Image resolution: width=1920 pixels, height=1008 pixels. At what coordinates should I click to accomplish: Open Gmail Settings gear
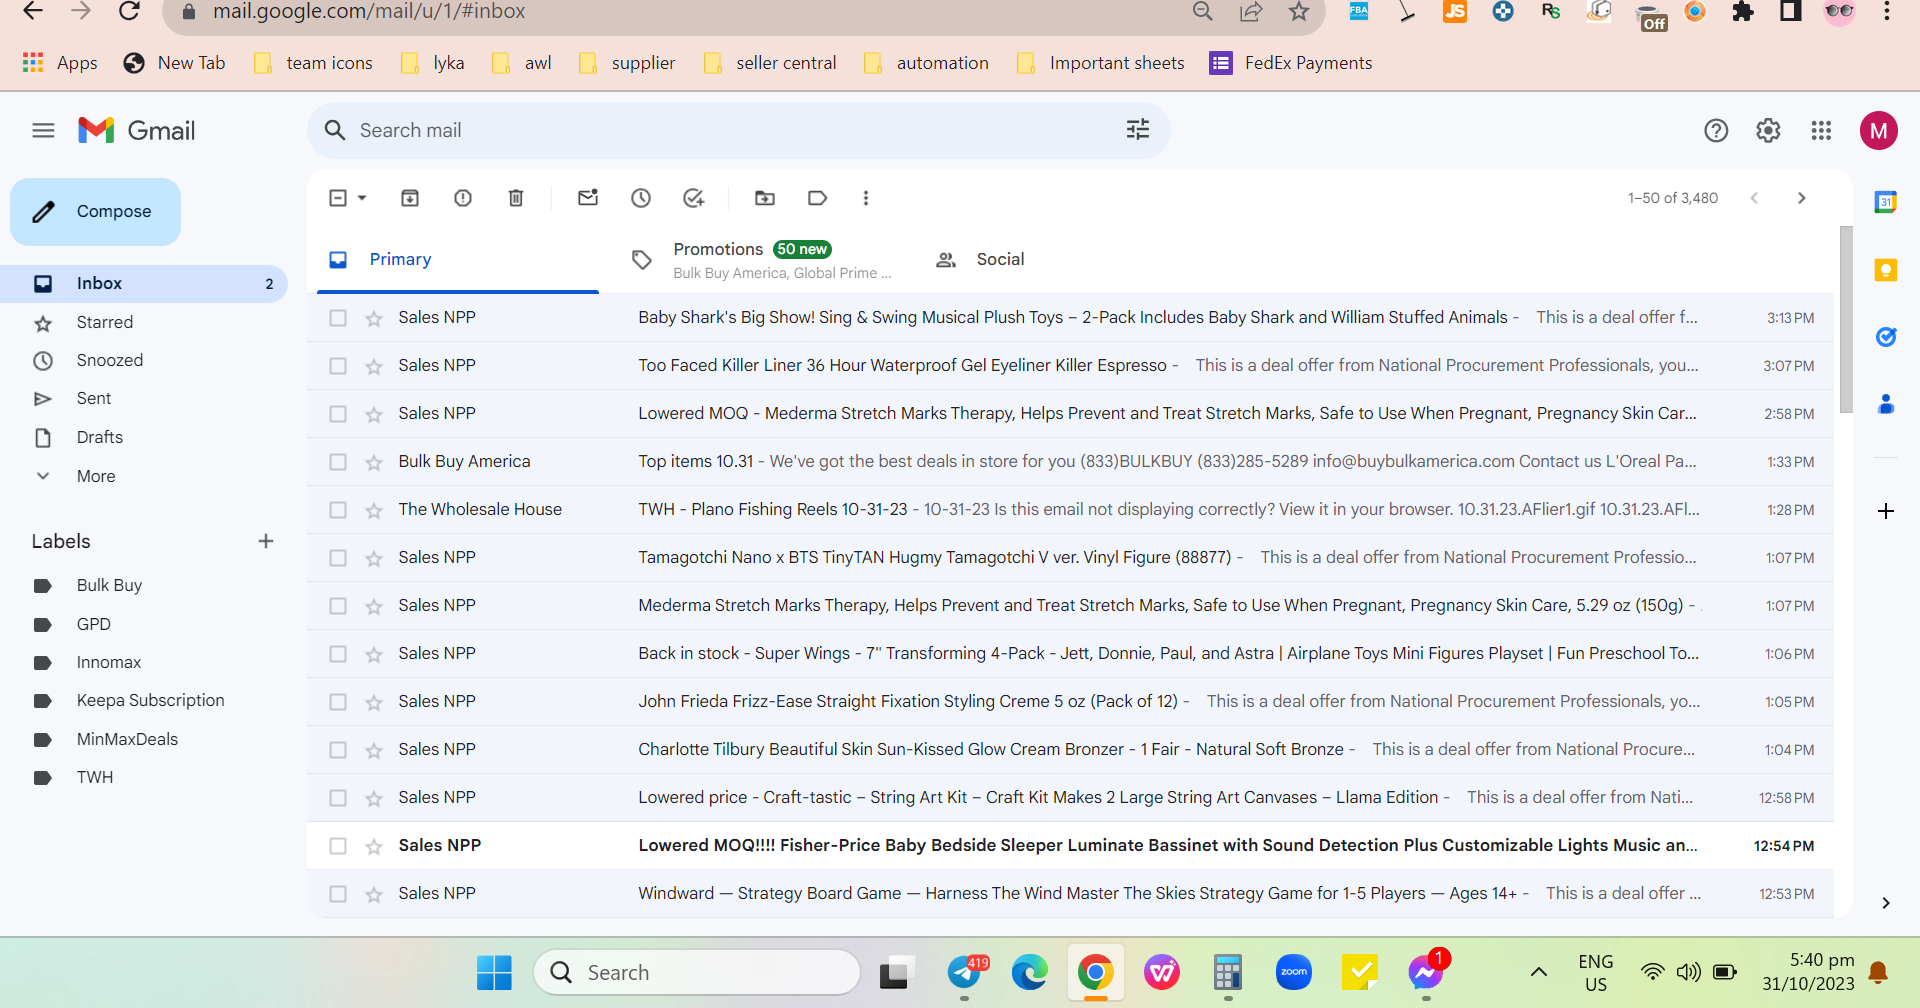(1768, 131)
